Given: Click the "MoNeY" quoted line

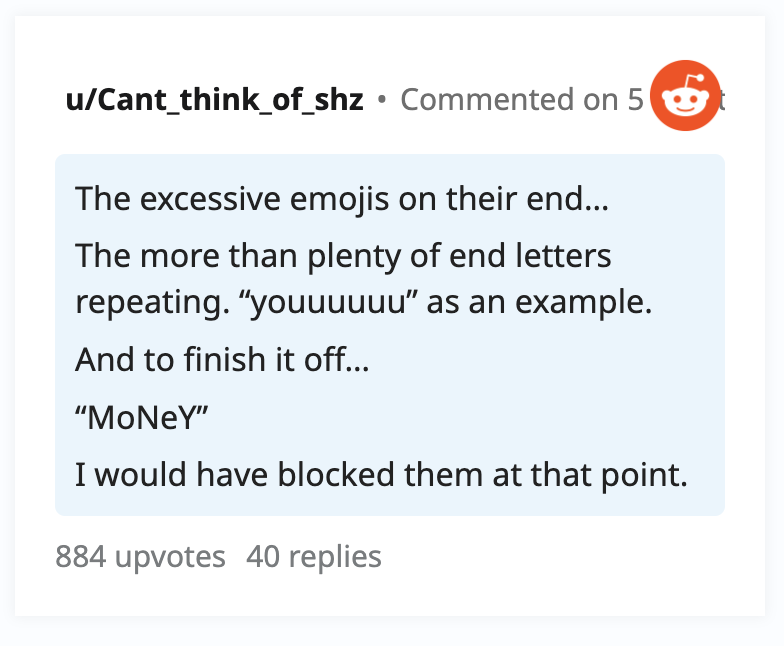Looking at the screenshot, I should tap(142, 417).
